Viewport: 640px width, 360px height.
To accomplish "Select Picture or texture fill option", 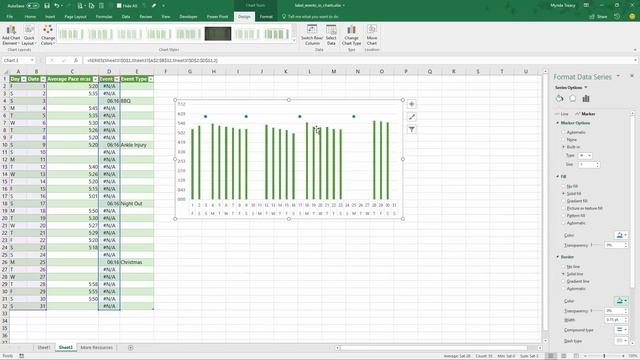I will pyautogui.click(x=564, y=208).
